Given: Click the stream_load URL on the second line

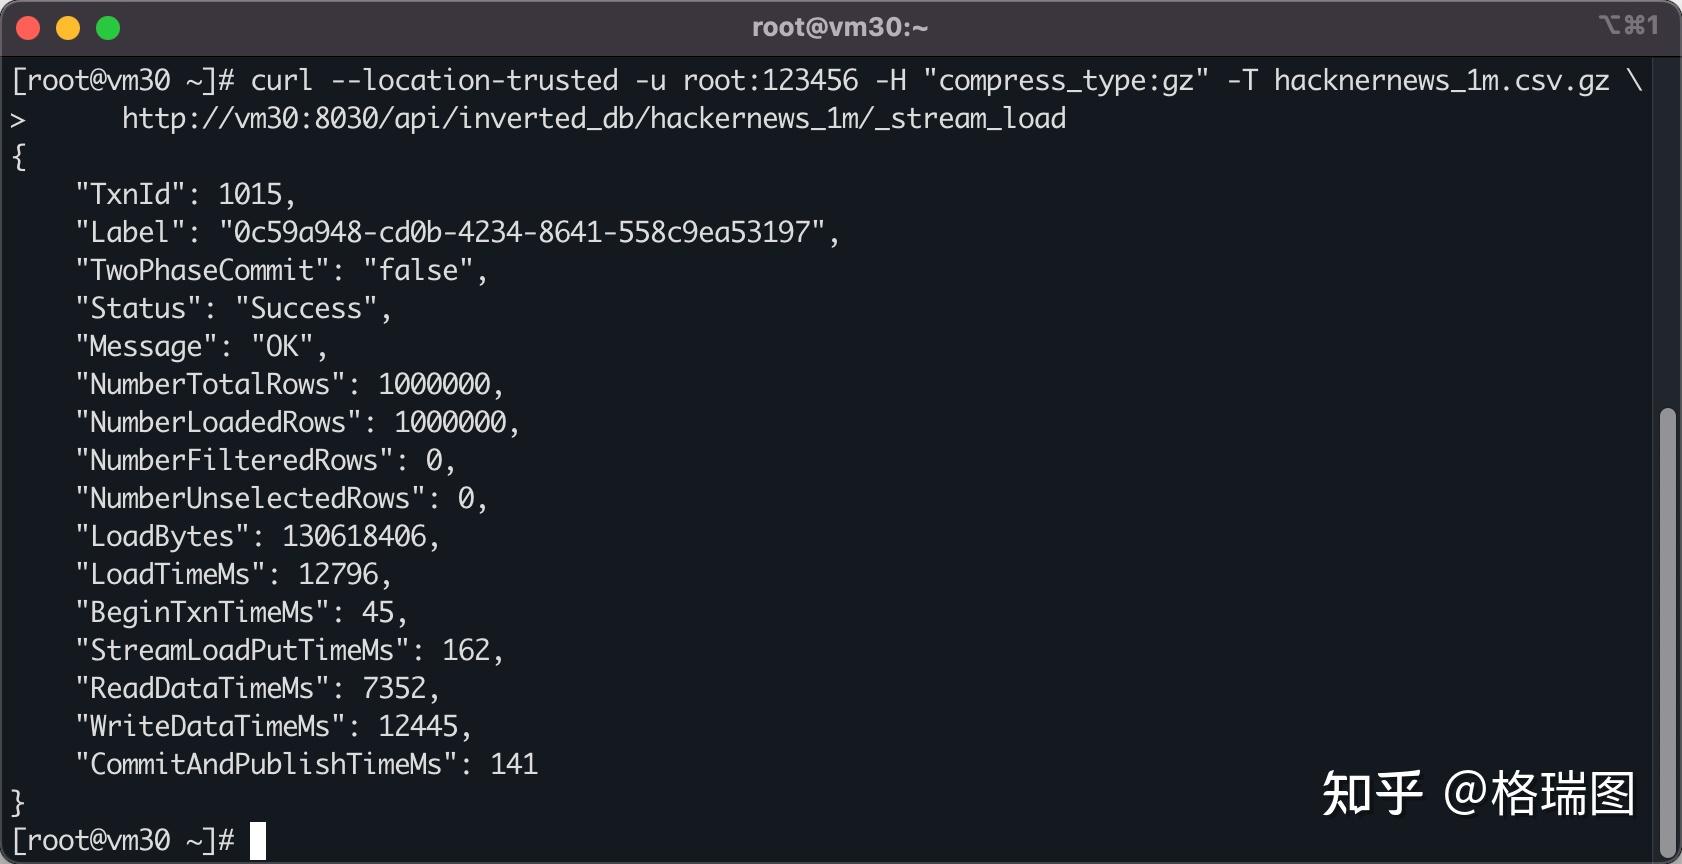Looking at the screenshot, I should click(x=594, y=119).
